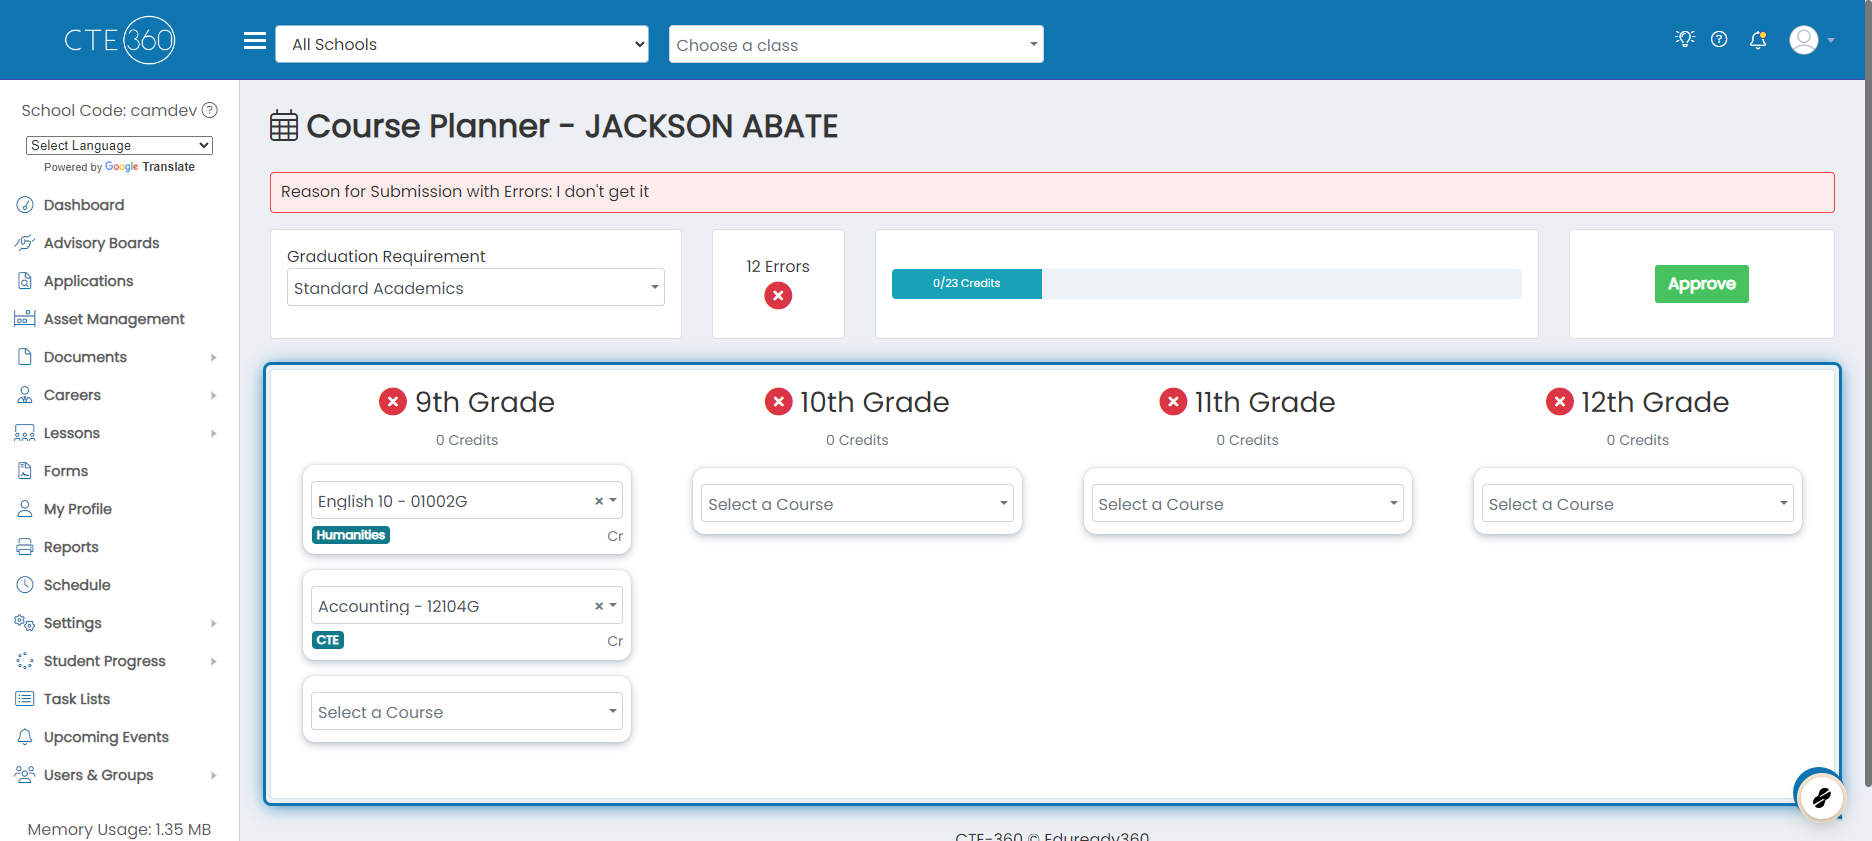Viewport: 1872px width, 841px height.
Task: Click the Reports printer icon
Action: click(x=25, y=547)
